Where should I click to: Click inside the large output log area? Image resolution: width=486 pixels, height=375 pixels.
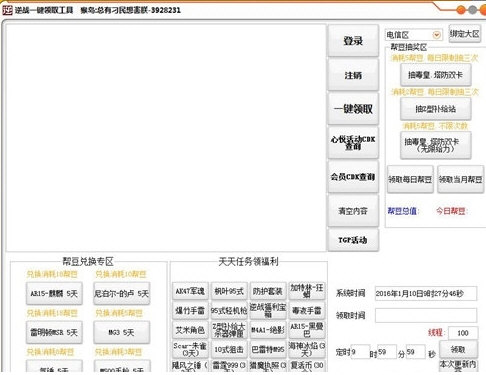click(x=166, y=138)
